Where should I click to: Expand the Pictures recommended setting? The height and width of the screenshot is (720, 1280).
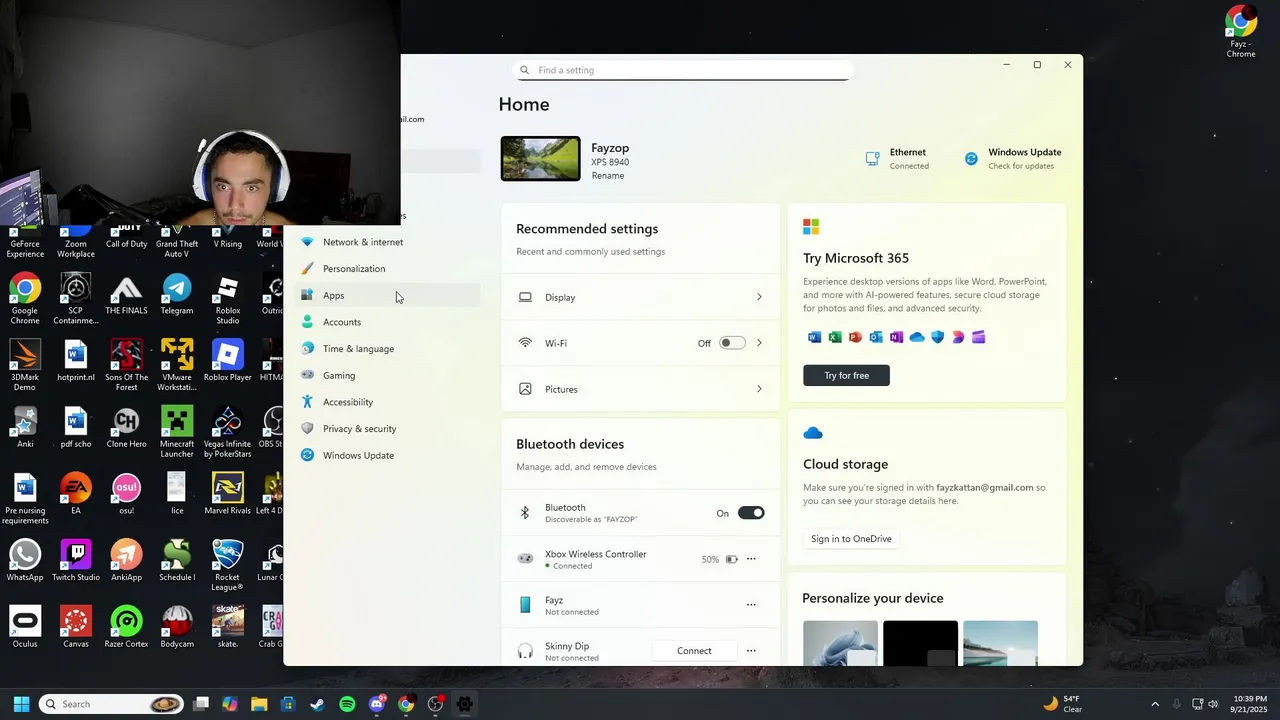click(x=640, y=389)
